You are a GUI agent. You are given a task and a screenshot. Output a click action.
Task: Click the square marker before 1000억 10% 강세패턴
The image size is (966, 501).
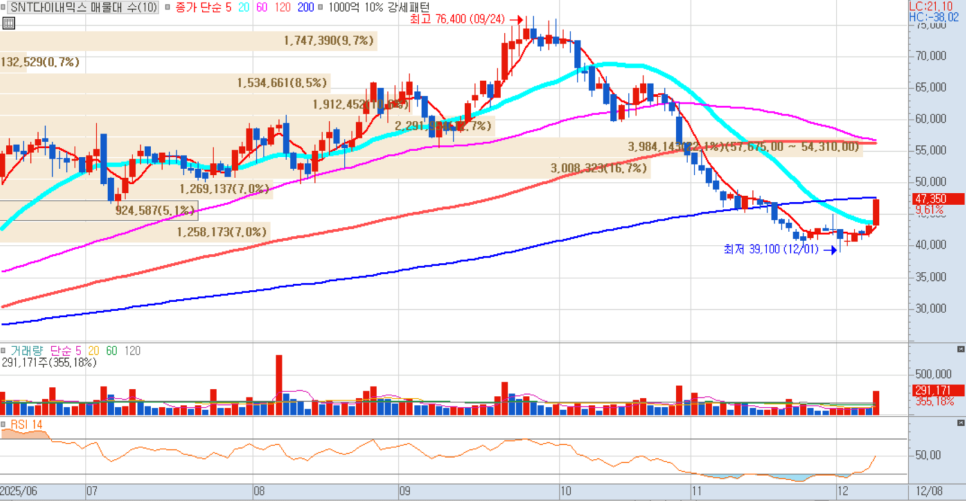coord(320,7)
